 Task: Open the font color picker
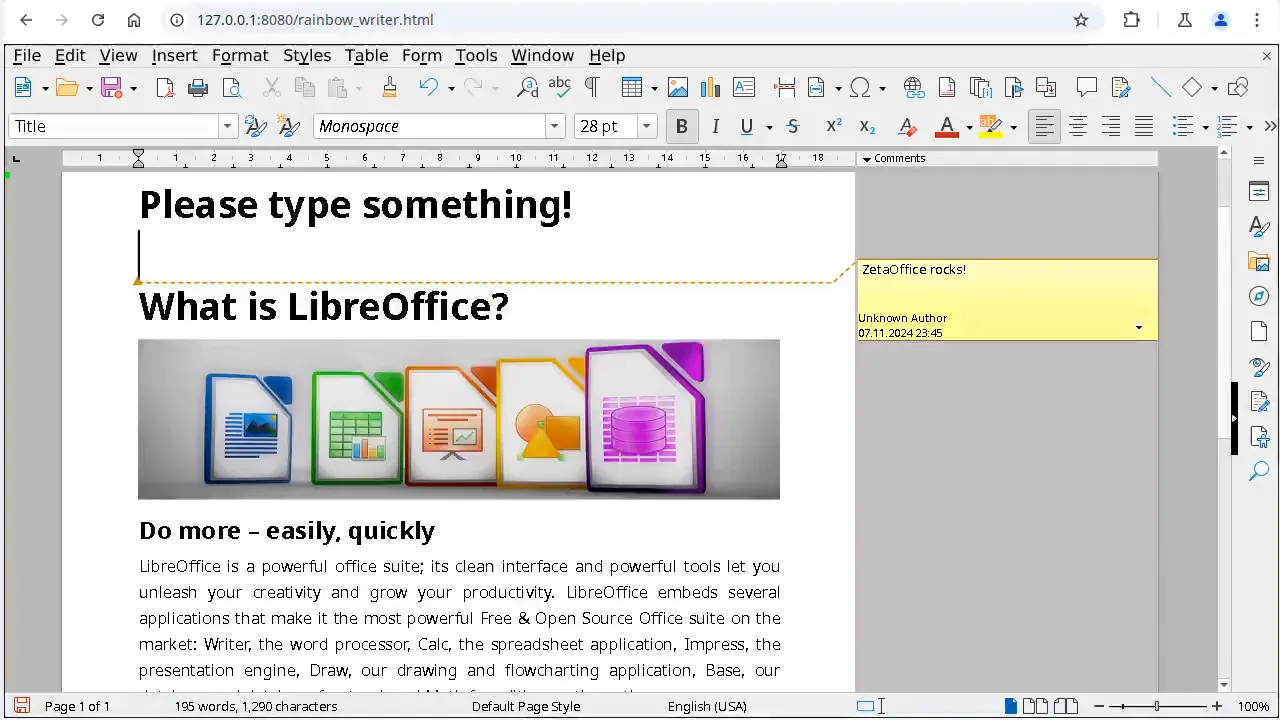968,126
